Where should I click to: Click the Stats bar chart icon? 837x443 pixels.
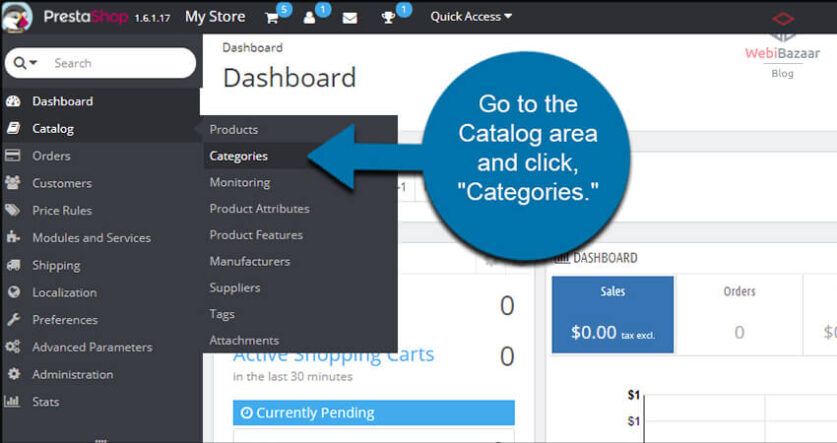(x=13, y=402)
